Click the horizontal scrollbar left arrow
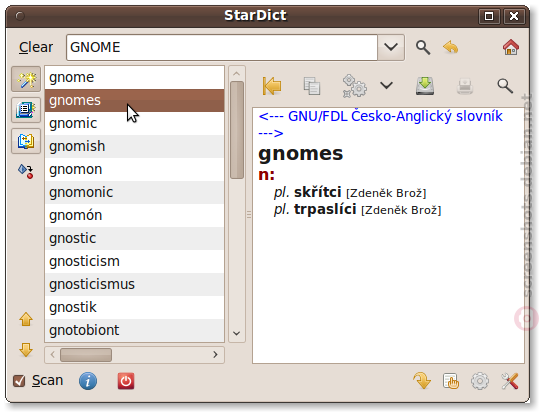Viewport: 539px width, 412px height. tap(53, 355)
